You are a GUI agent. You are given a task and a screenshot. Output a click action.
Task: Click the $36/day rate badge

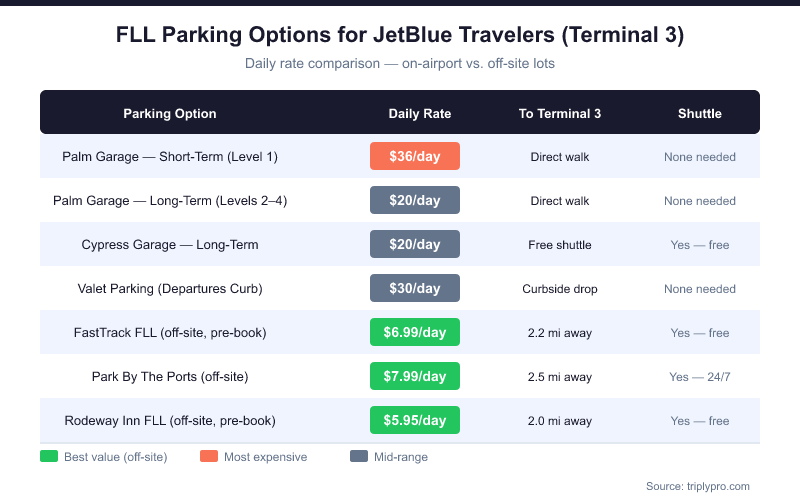[415, 157]
